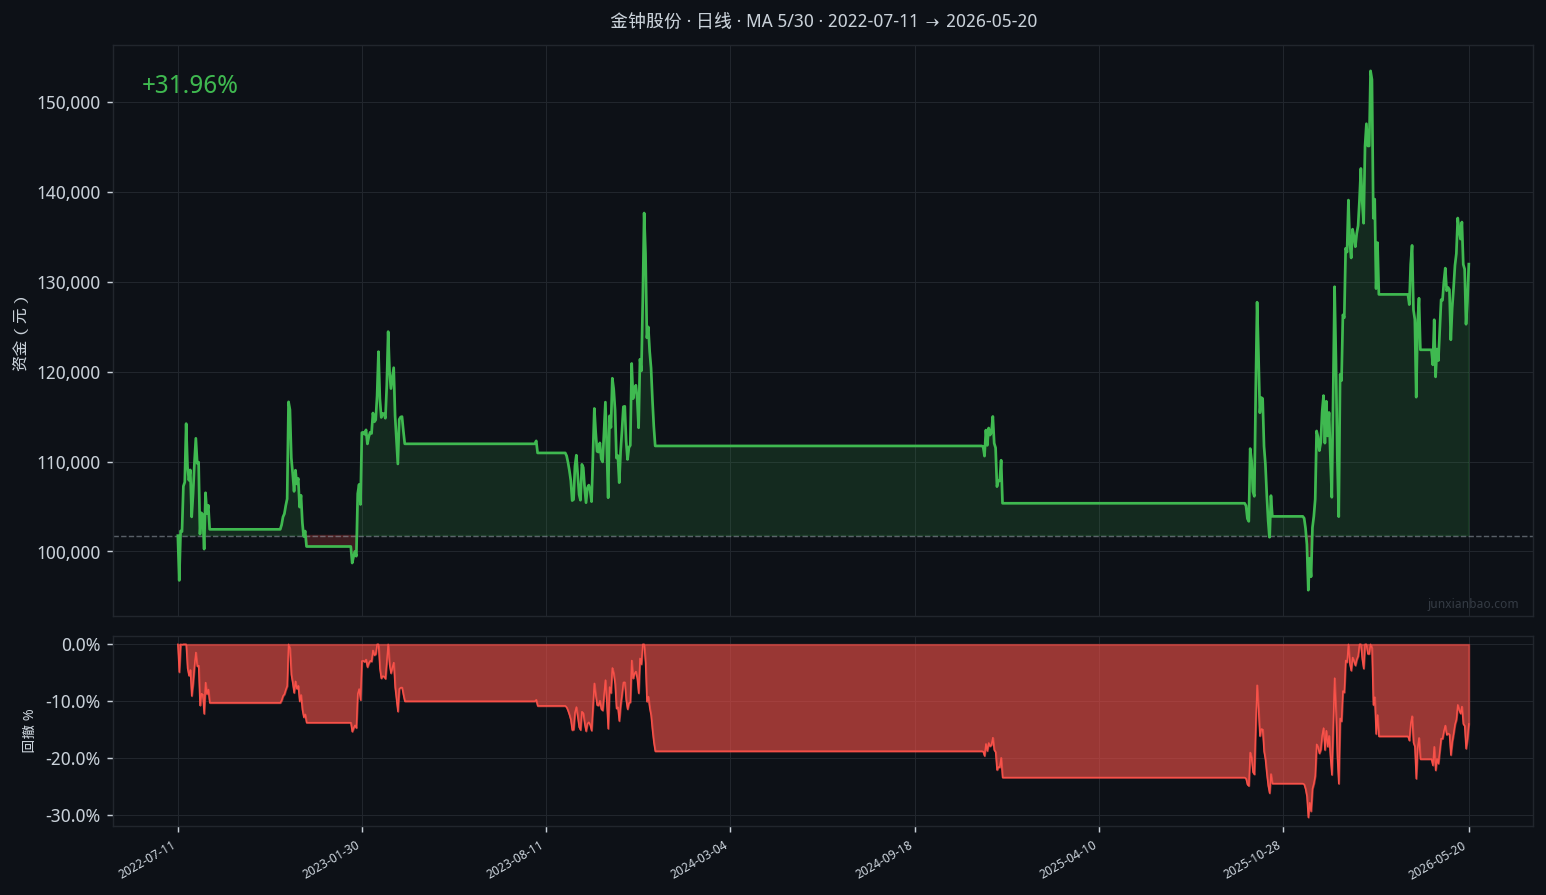Viewport: 1546px width, 895px height.
Task: Select the -20.0% drawdown axis label
Action: [73, 759]
